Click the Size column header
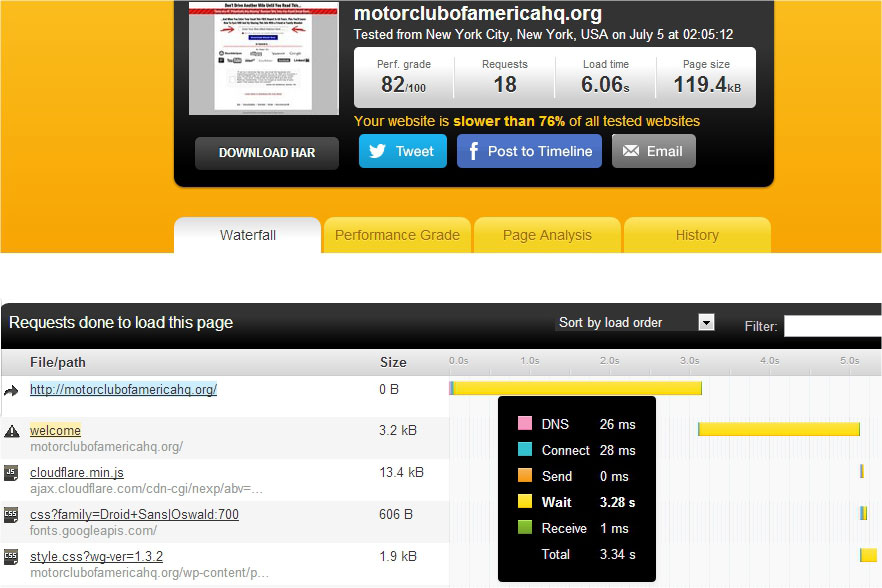 (393, 362)
